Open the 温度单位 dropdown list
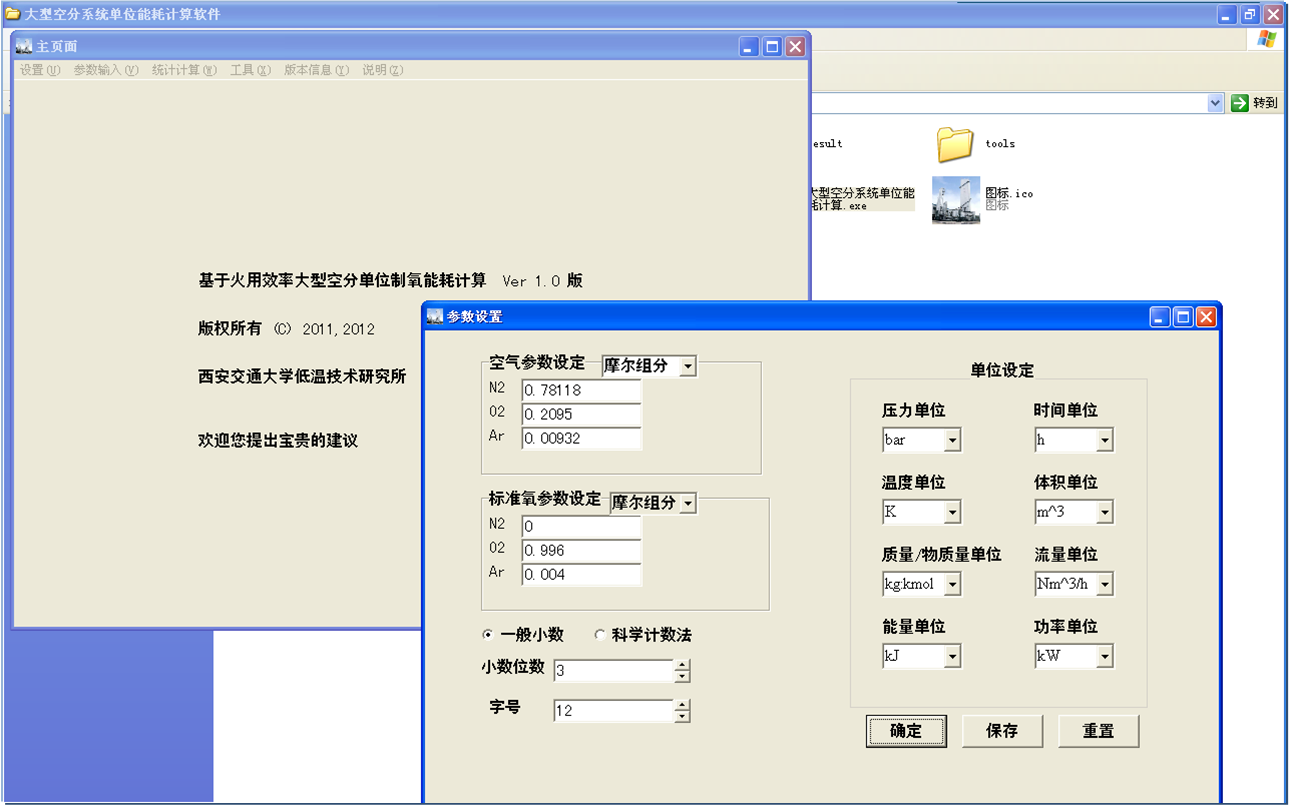 point(952,512)
